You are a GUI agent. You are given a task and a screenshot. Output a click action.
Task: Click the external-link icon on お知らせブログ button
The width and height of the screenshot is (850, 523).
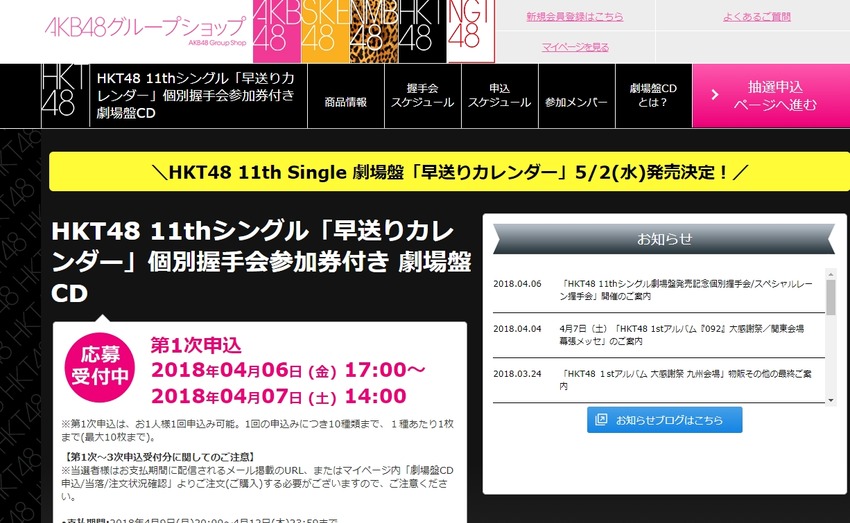(601, 419)
